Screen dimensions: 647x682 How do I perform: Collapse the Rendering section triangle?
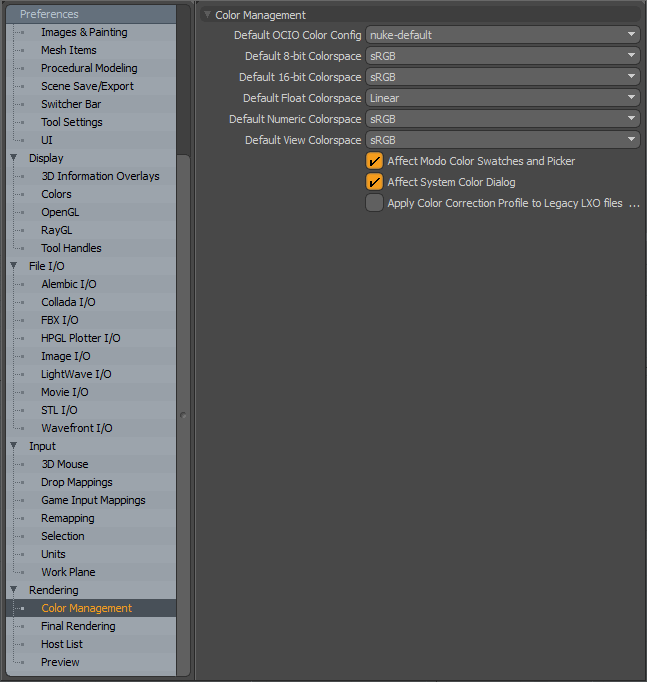pos(14,590)
